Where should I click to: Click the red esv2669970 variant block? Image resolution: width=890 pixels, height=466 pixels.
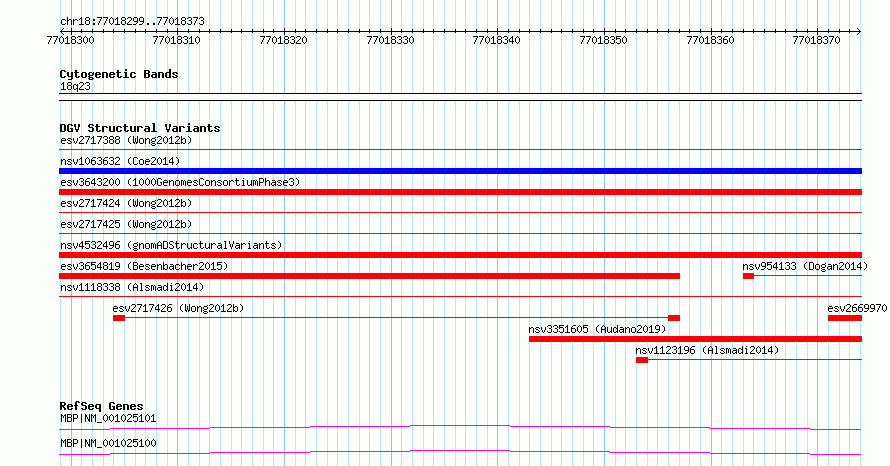click(845, 318)
